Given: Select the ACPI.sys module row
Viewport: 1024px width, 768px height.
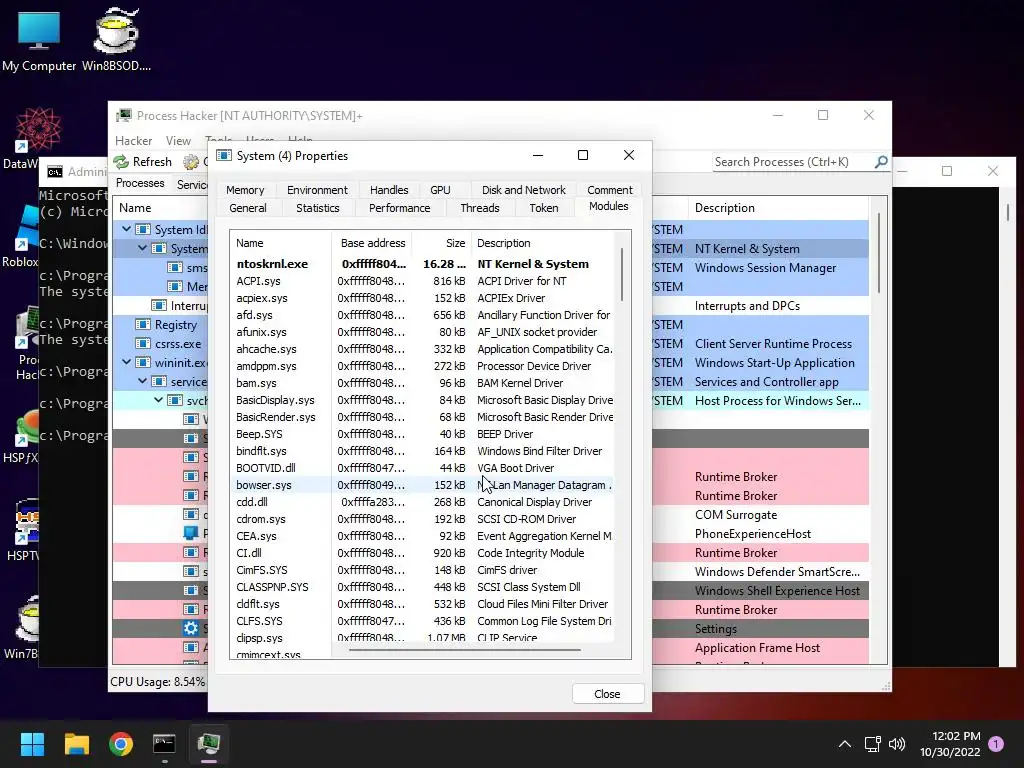Looking at the screenshot, I should 422,281.
